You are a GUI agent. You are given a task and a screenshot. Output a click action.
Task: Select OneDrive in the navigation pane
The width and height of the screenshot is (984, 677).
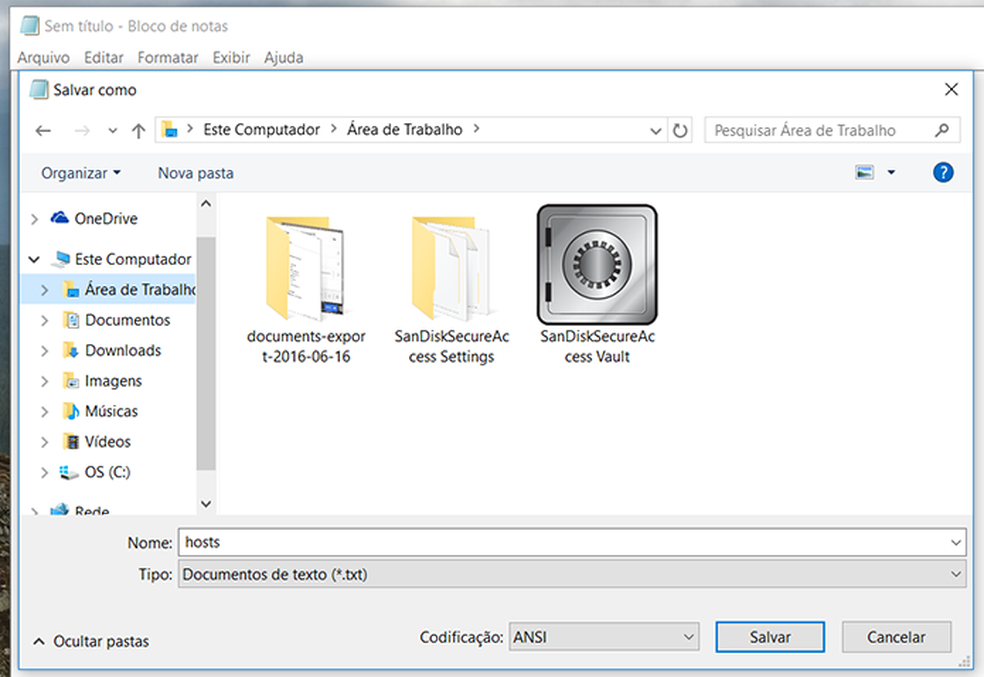(x=105, y=218)
